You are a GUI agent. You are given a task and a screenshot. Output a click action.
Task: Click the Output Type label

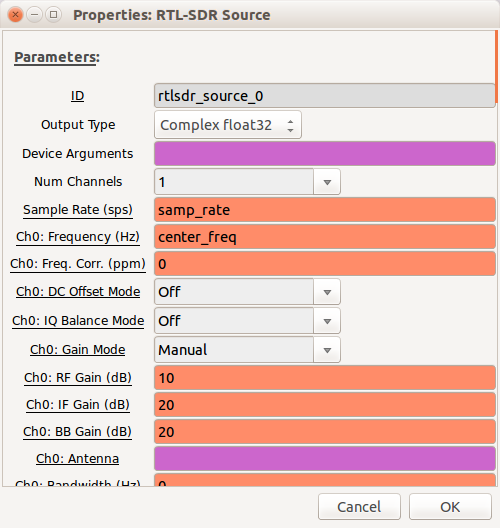[78, 125]
